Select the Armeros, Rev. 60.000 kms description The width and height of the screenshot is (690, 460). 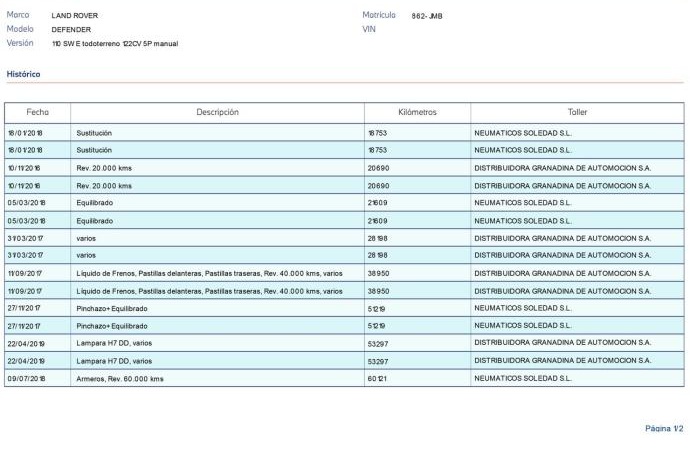click(120, 379)
